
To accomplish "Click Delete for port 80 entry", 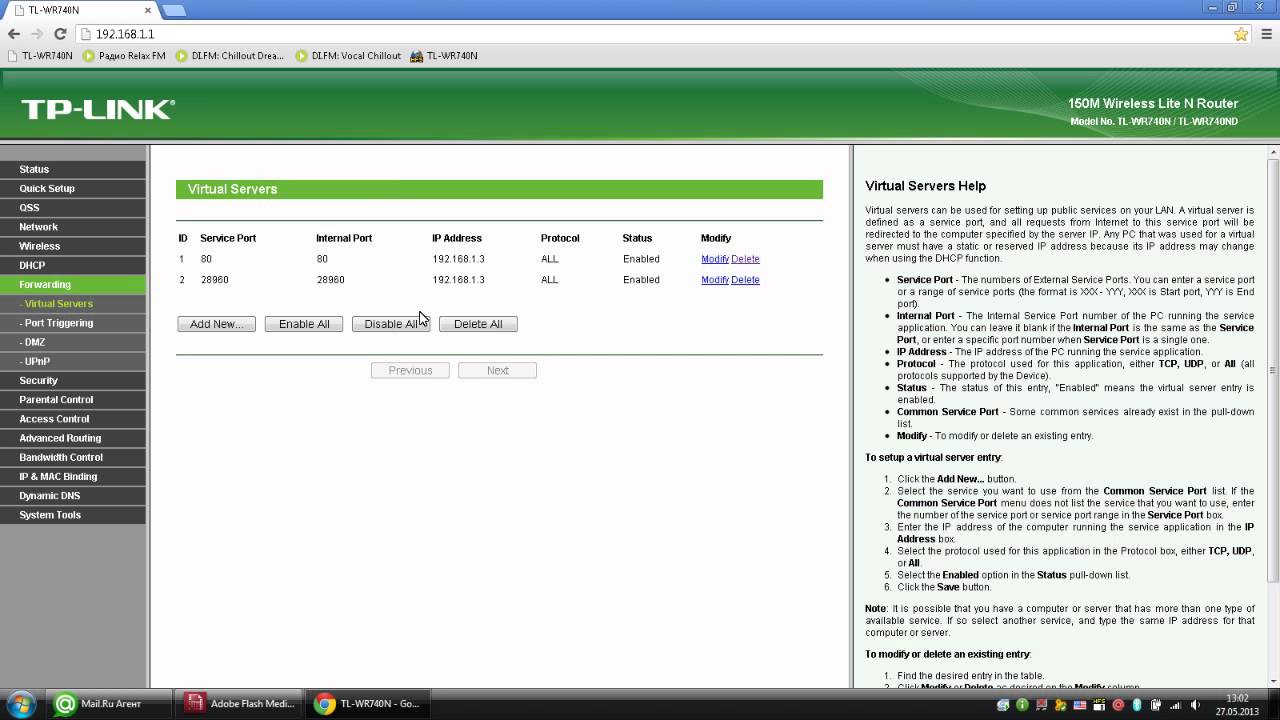I will pos(745,259).
